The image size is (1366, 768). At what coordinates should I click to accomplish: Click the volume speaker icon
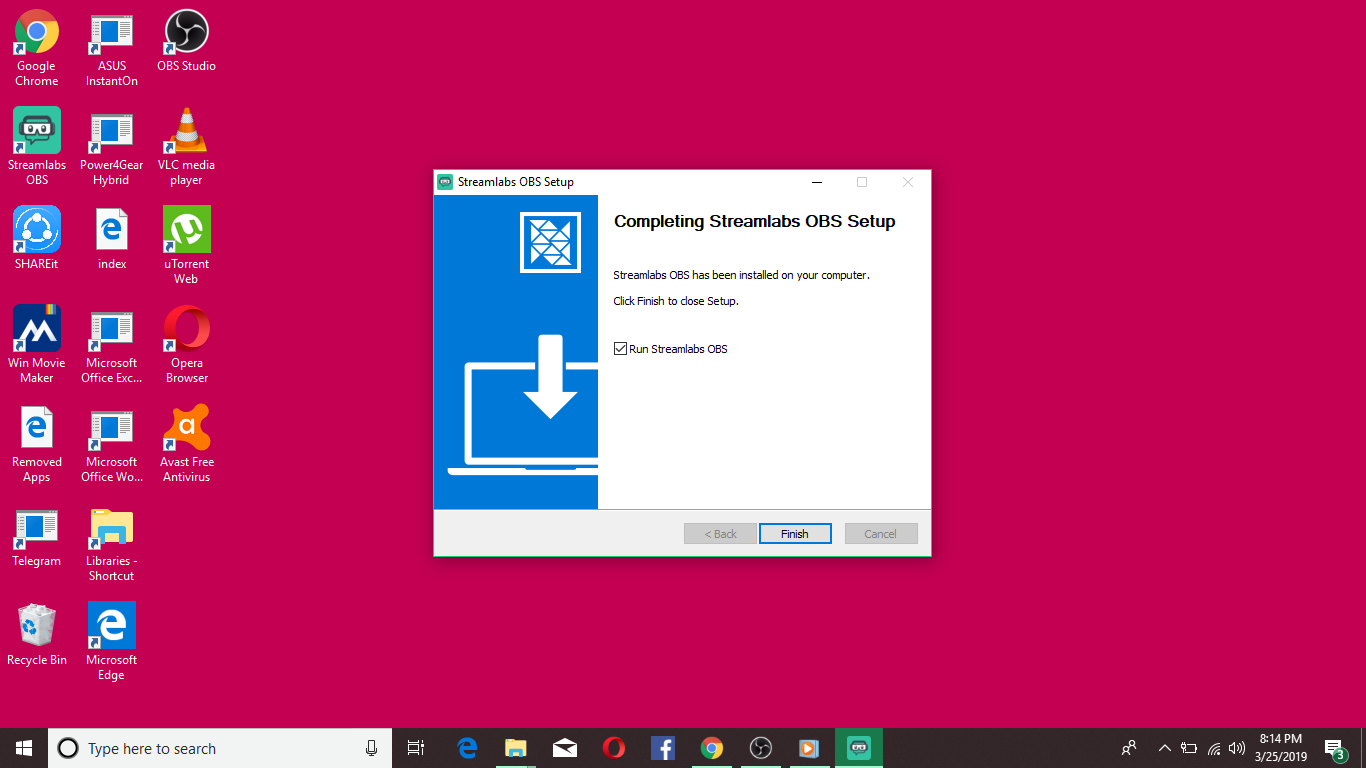[x=1237, y=748]
